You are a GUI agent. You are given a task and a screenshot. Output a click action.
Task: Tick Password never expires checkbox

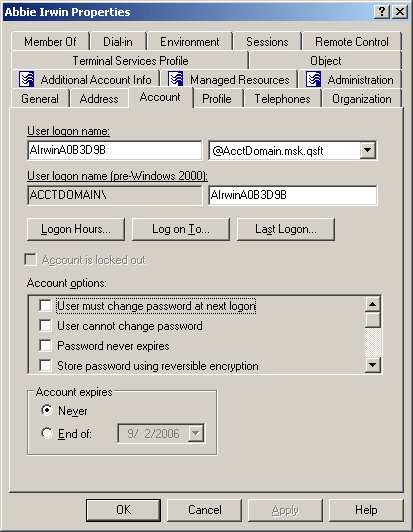click(x=45, y=345)
